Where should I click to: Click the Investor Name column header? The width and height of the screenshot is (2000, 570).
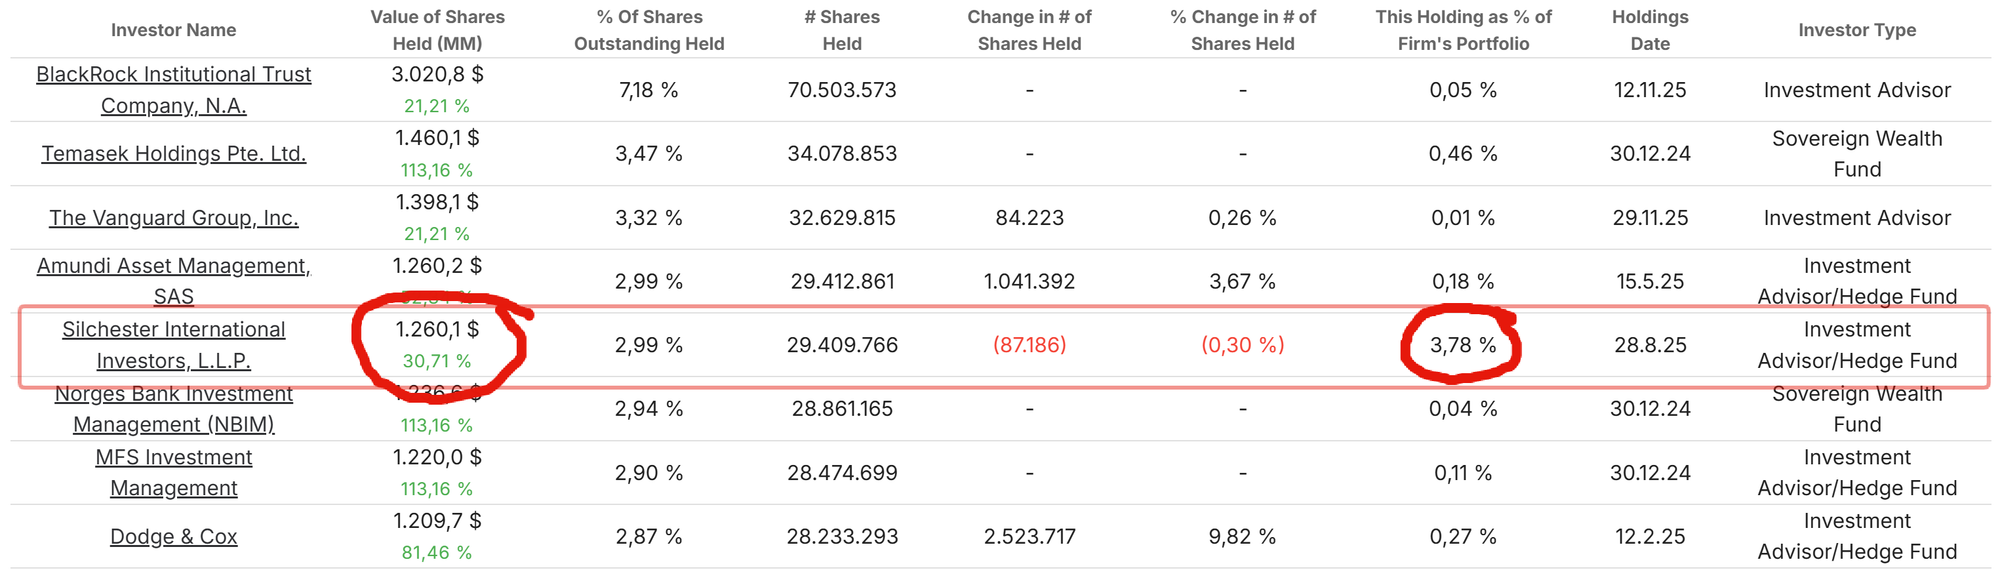tap(173, 30)
